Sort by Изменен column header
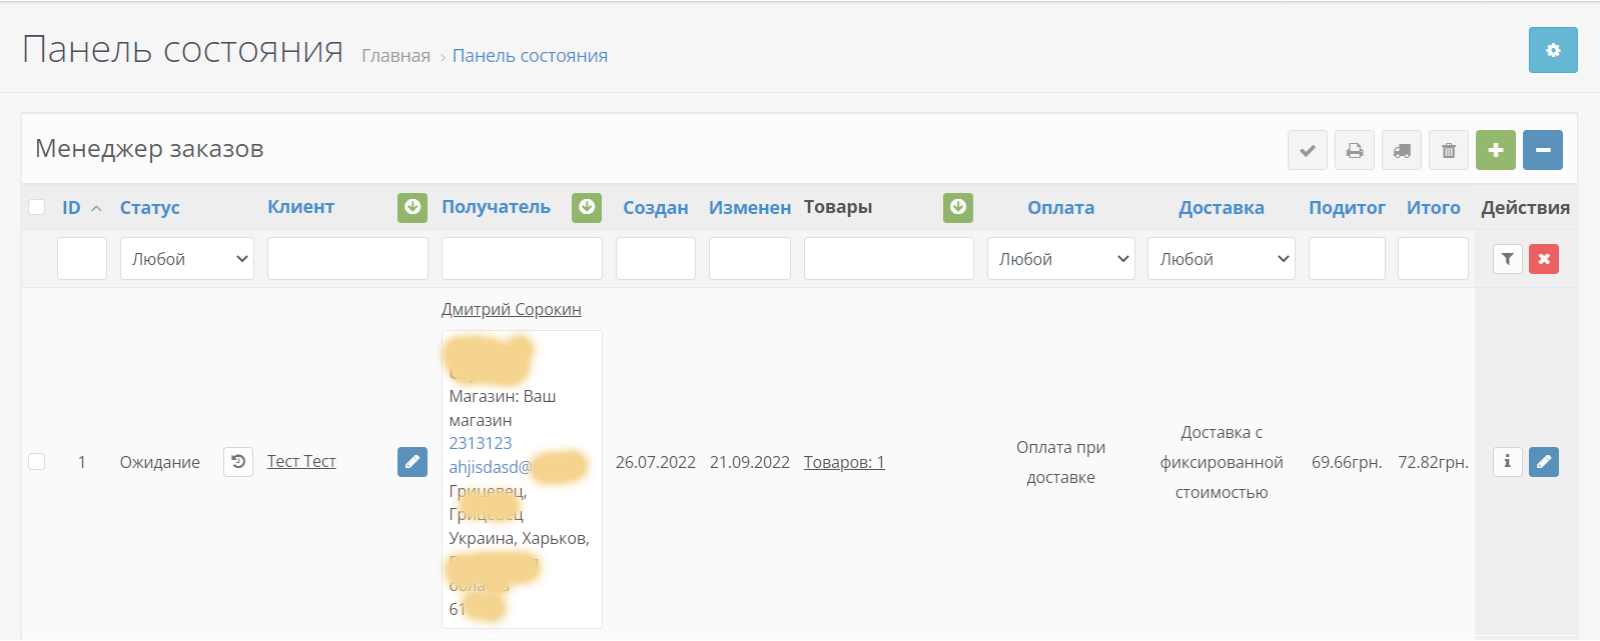 (750, 208)
